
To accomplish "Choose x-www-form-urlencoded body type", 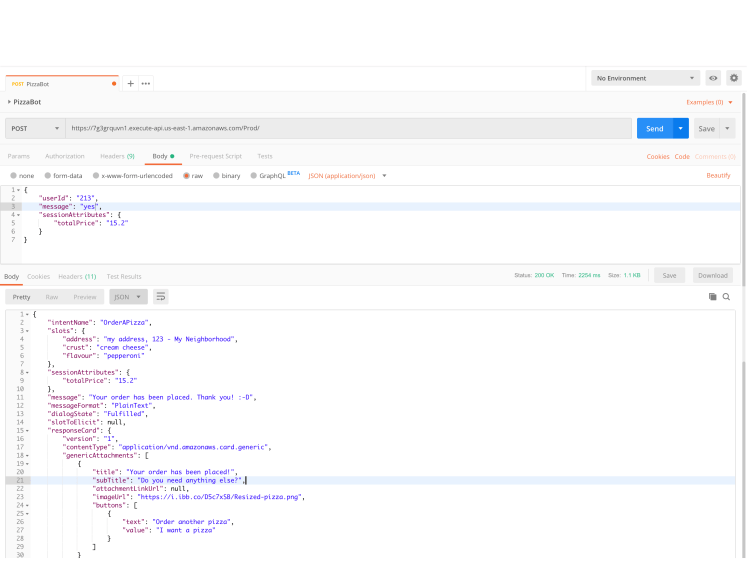I will (133, 175).
